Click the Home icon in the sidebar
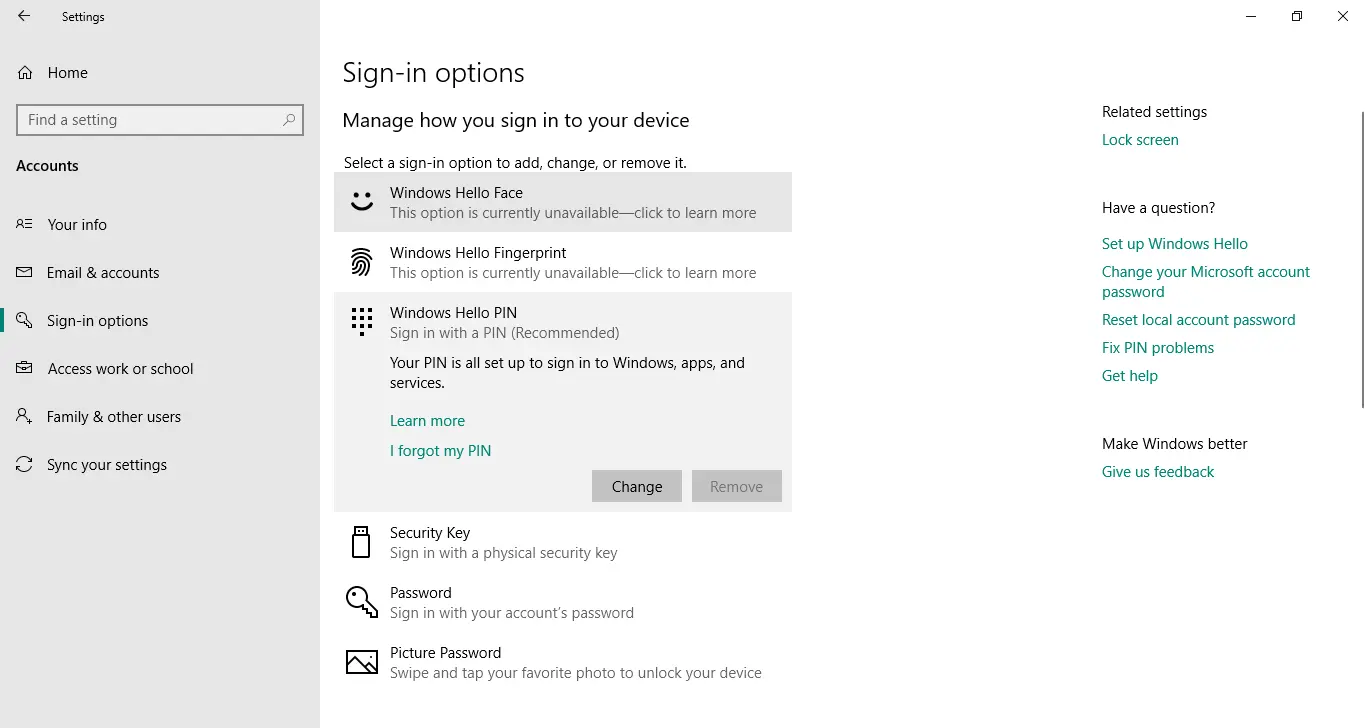Screen dimensions: 1366x728 [x=24, y=72]
